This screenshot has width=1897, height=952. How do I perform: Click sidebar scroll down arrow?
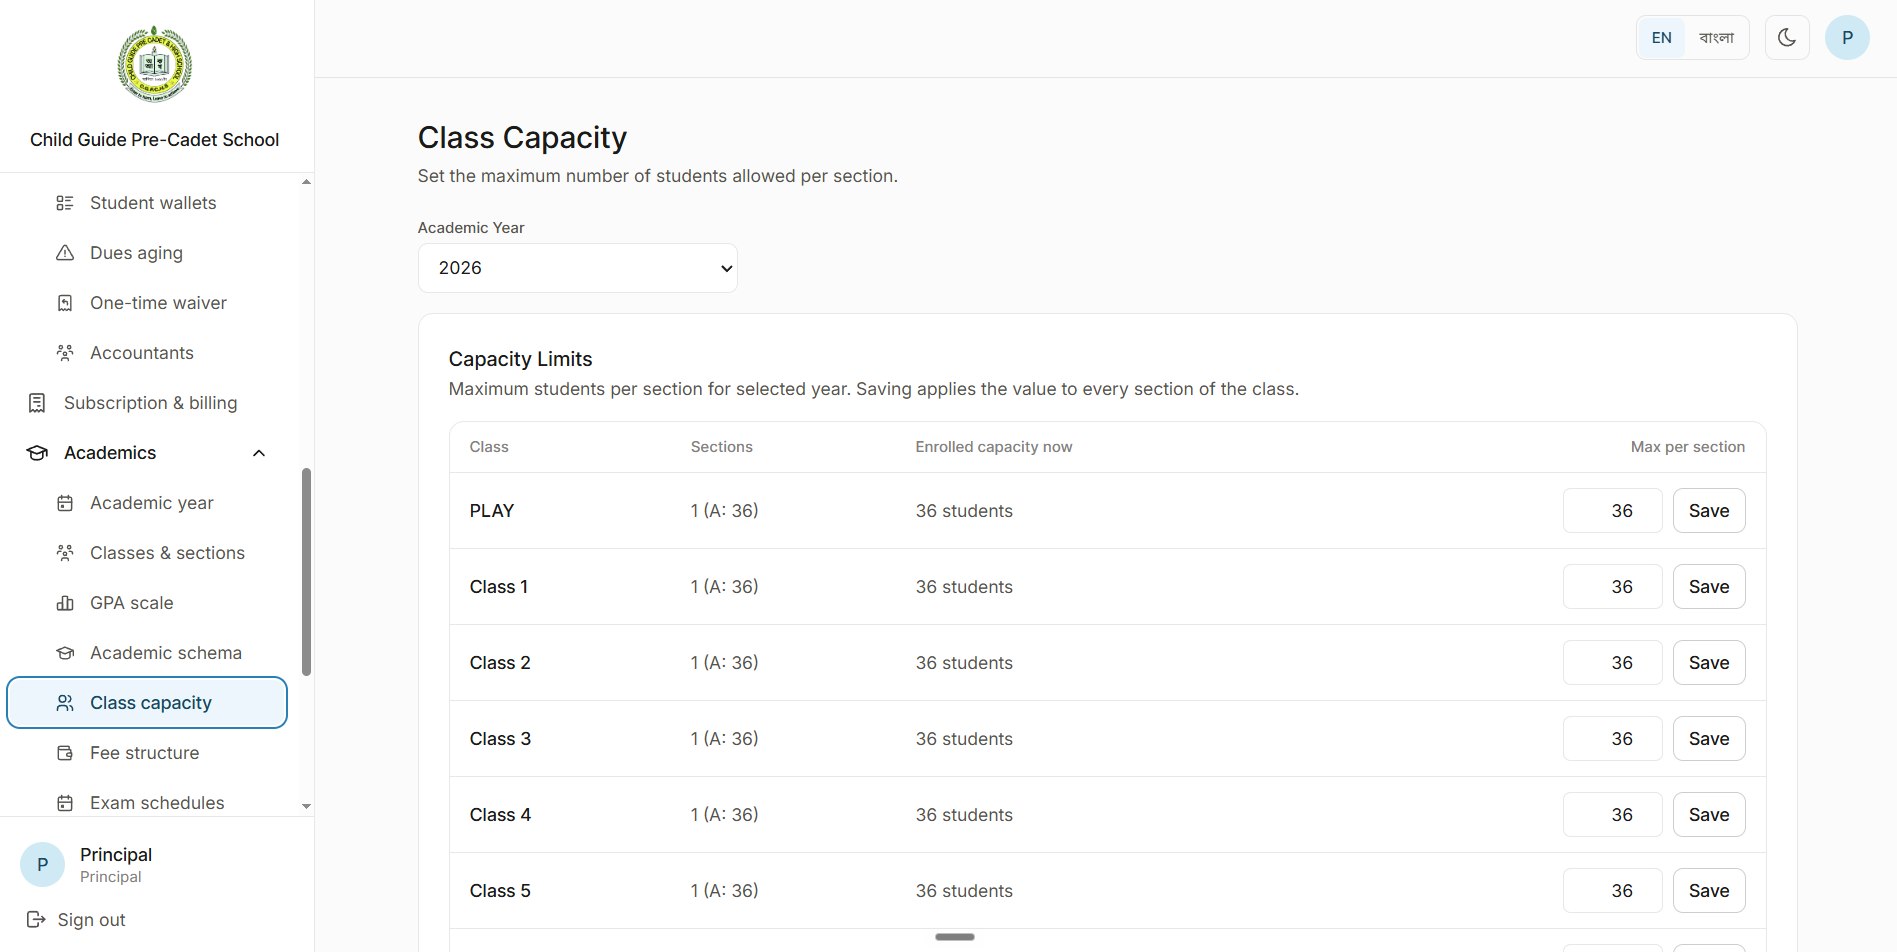pyautogui.click(x=306, y=806)
